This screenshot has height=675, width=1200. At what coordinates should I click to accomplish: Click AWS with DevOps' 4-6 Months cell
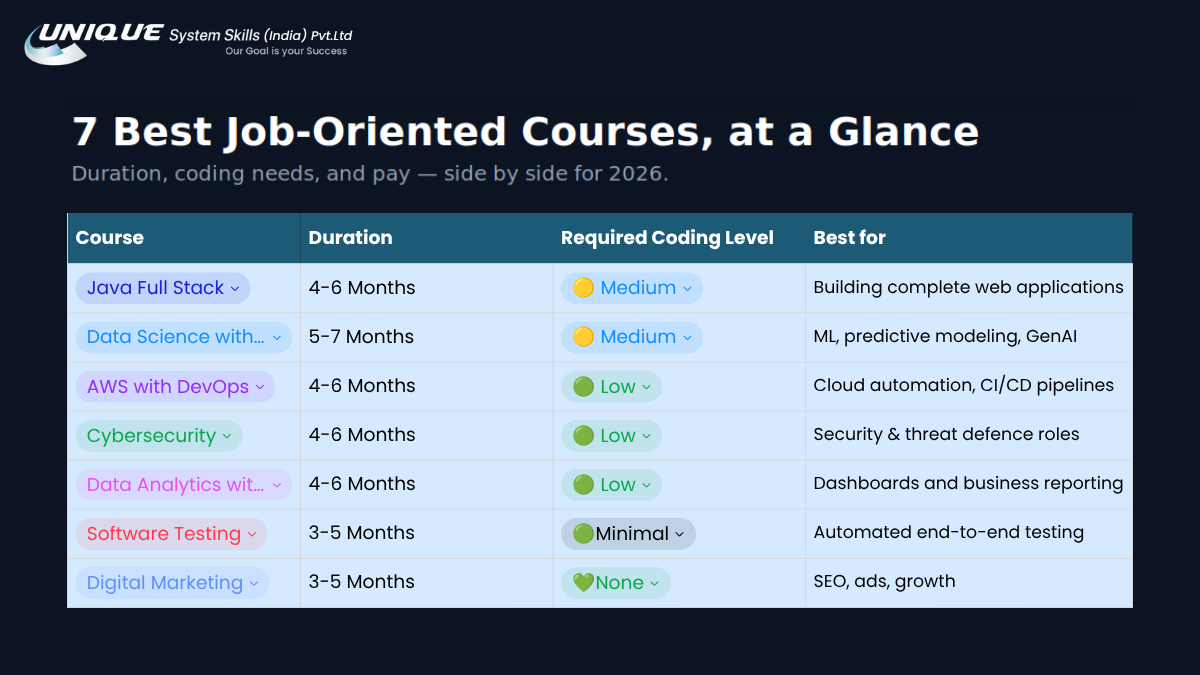[x=427, y=386]
